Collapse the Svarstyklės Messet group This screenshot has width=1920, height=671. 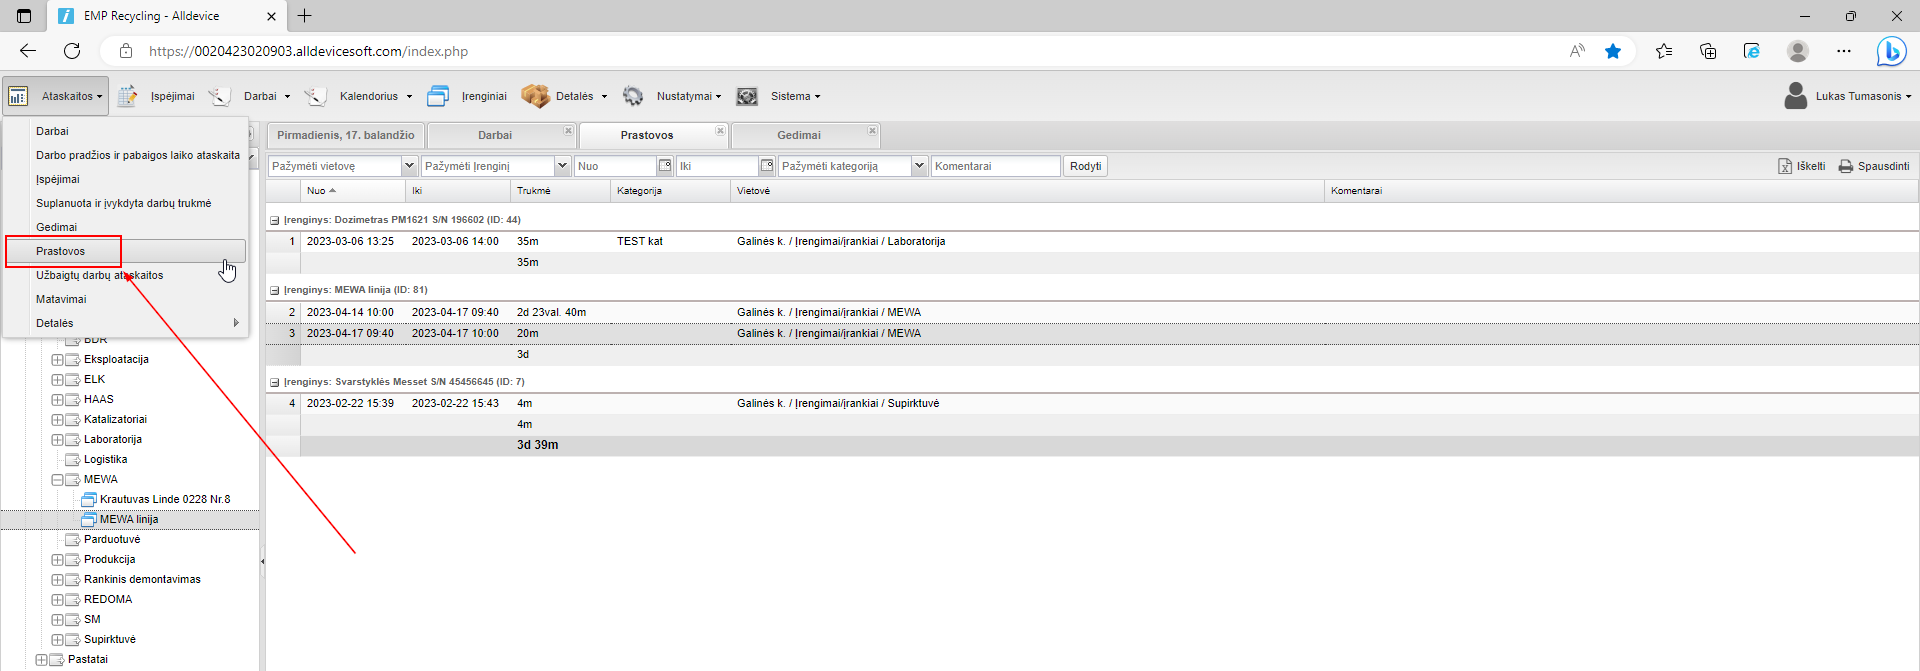coord(274,382)
